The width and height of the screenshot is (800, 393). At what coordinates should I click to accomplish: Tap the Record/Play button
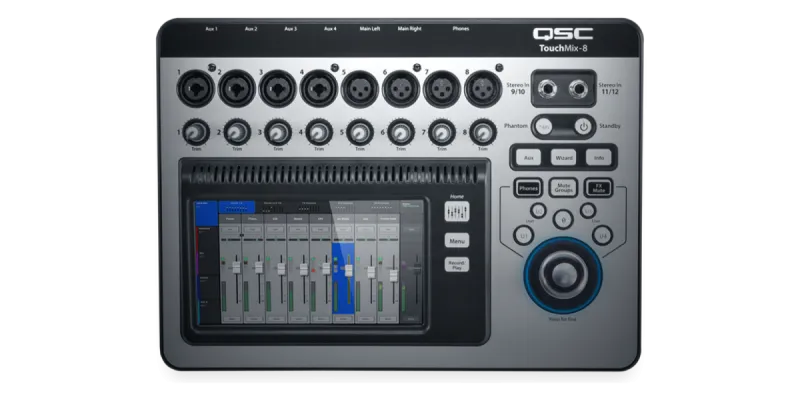pyautogui.click(x=457, y=264)
